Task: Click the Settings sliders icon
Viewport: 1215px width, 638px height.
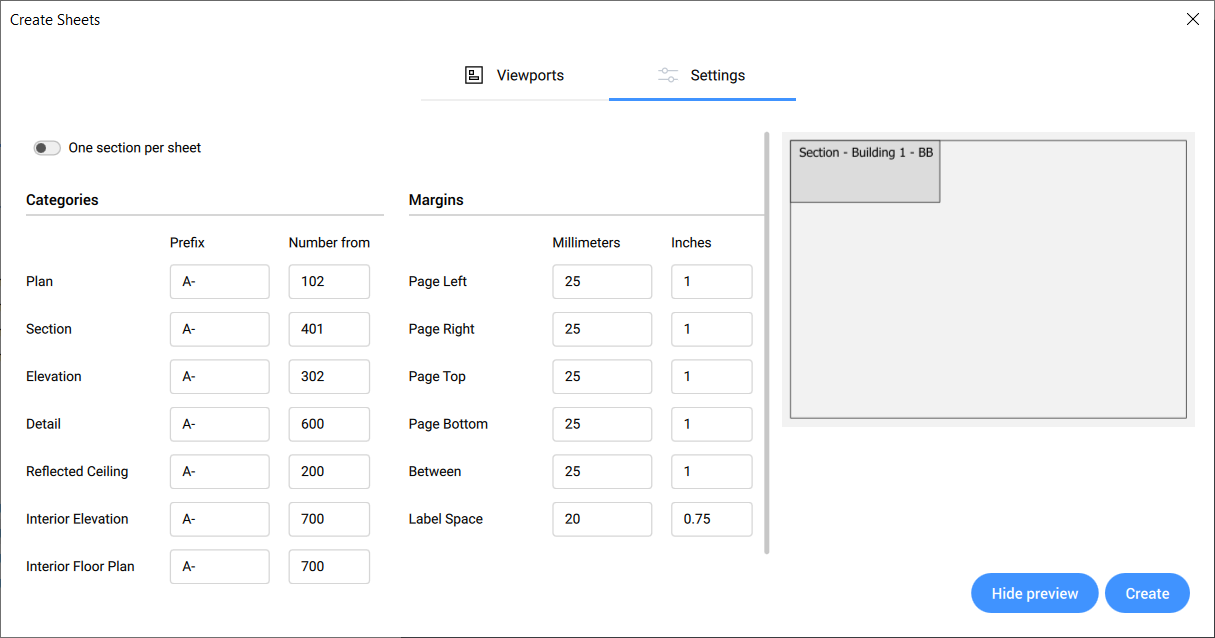Action: pos(668,75)
